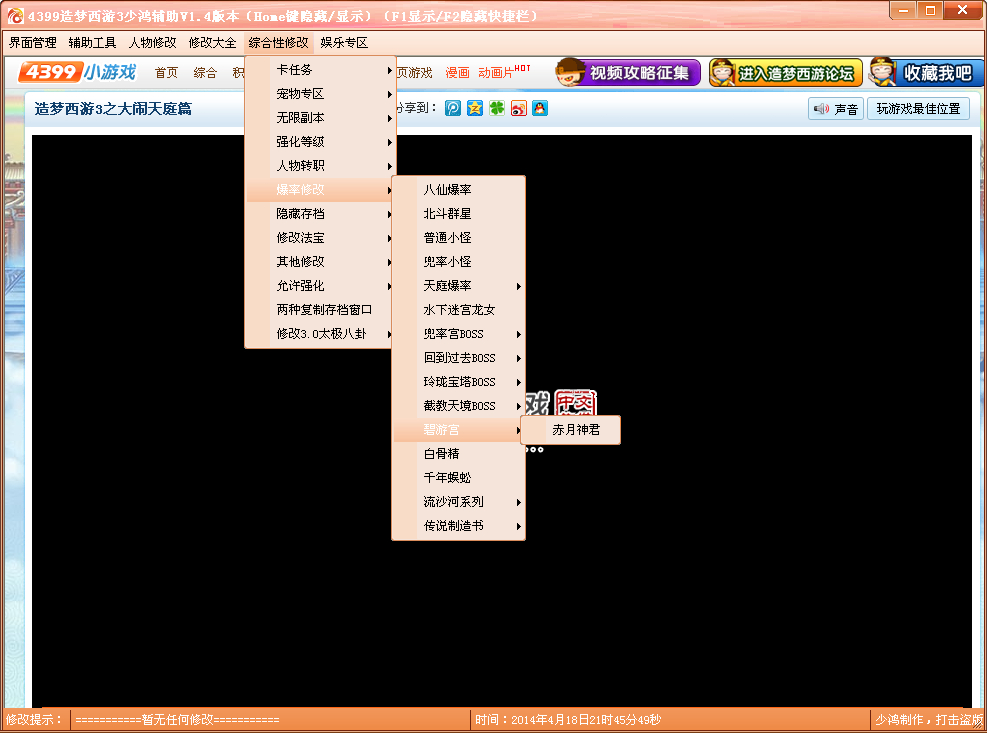This screenshot has width=987, height=733.
Task: Click 少鸿制作 status text
Action: [899, 720]
